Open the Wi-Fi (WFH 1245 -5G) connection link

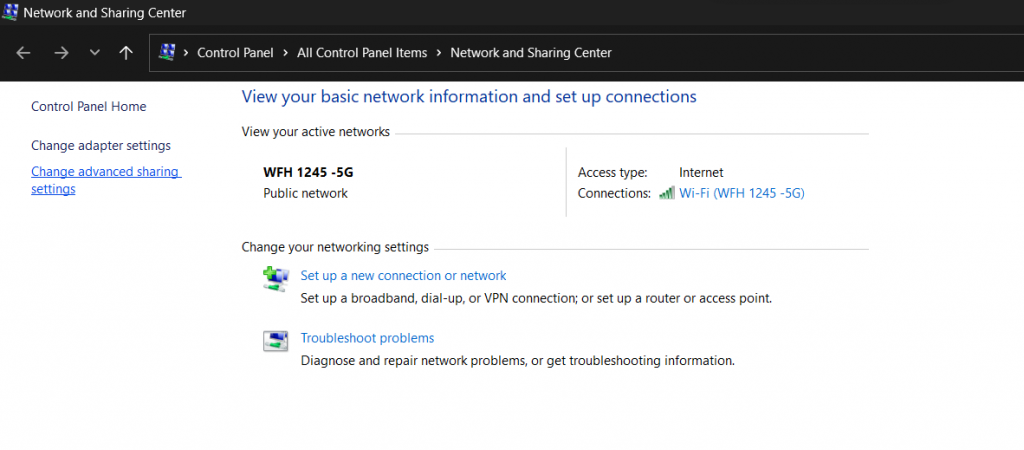click(741, 193)
